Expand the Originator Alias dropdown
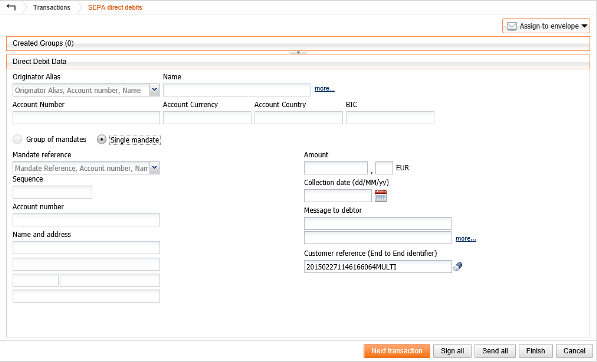Viewport: 597px width, 362px height. coord(154,90)
